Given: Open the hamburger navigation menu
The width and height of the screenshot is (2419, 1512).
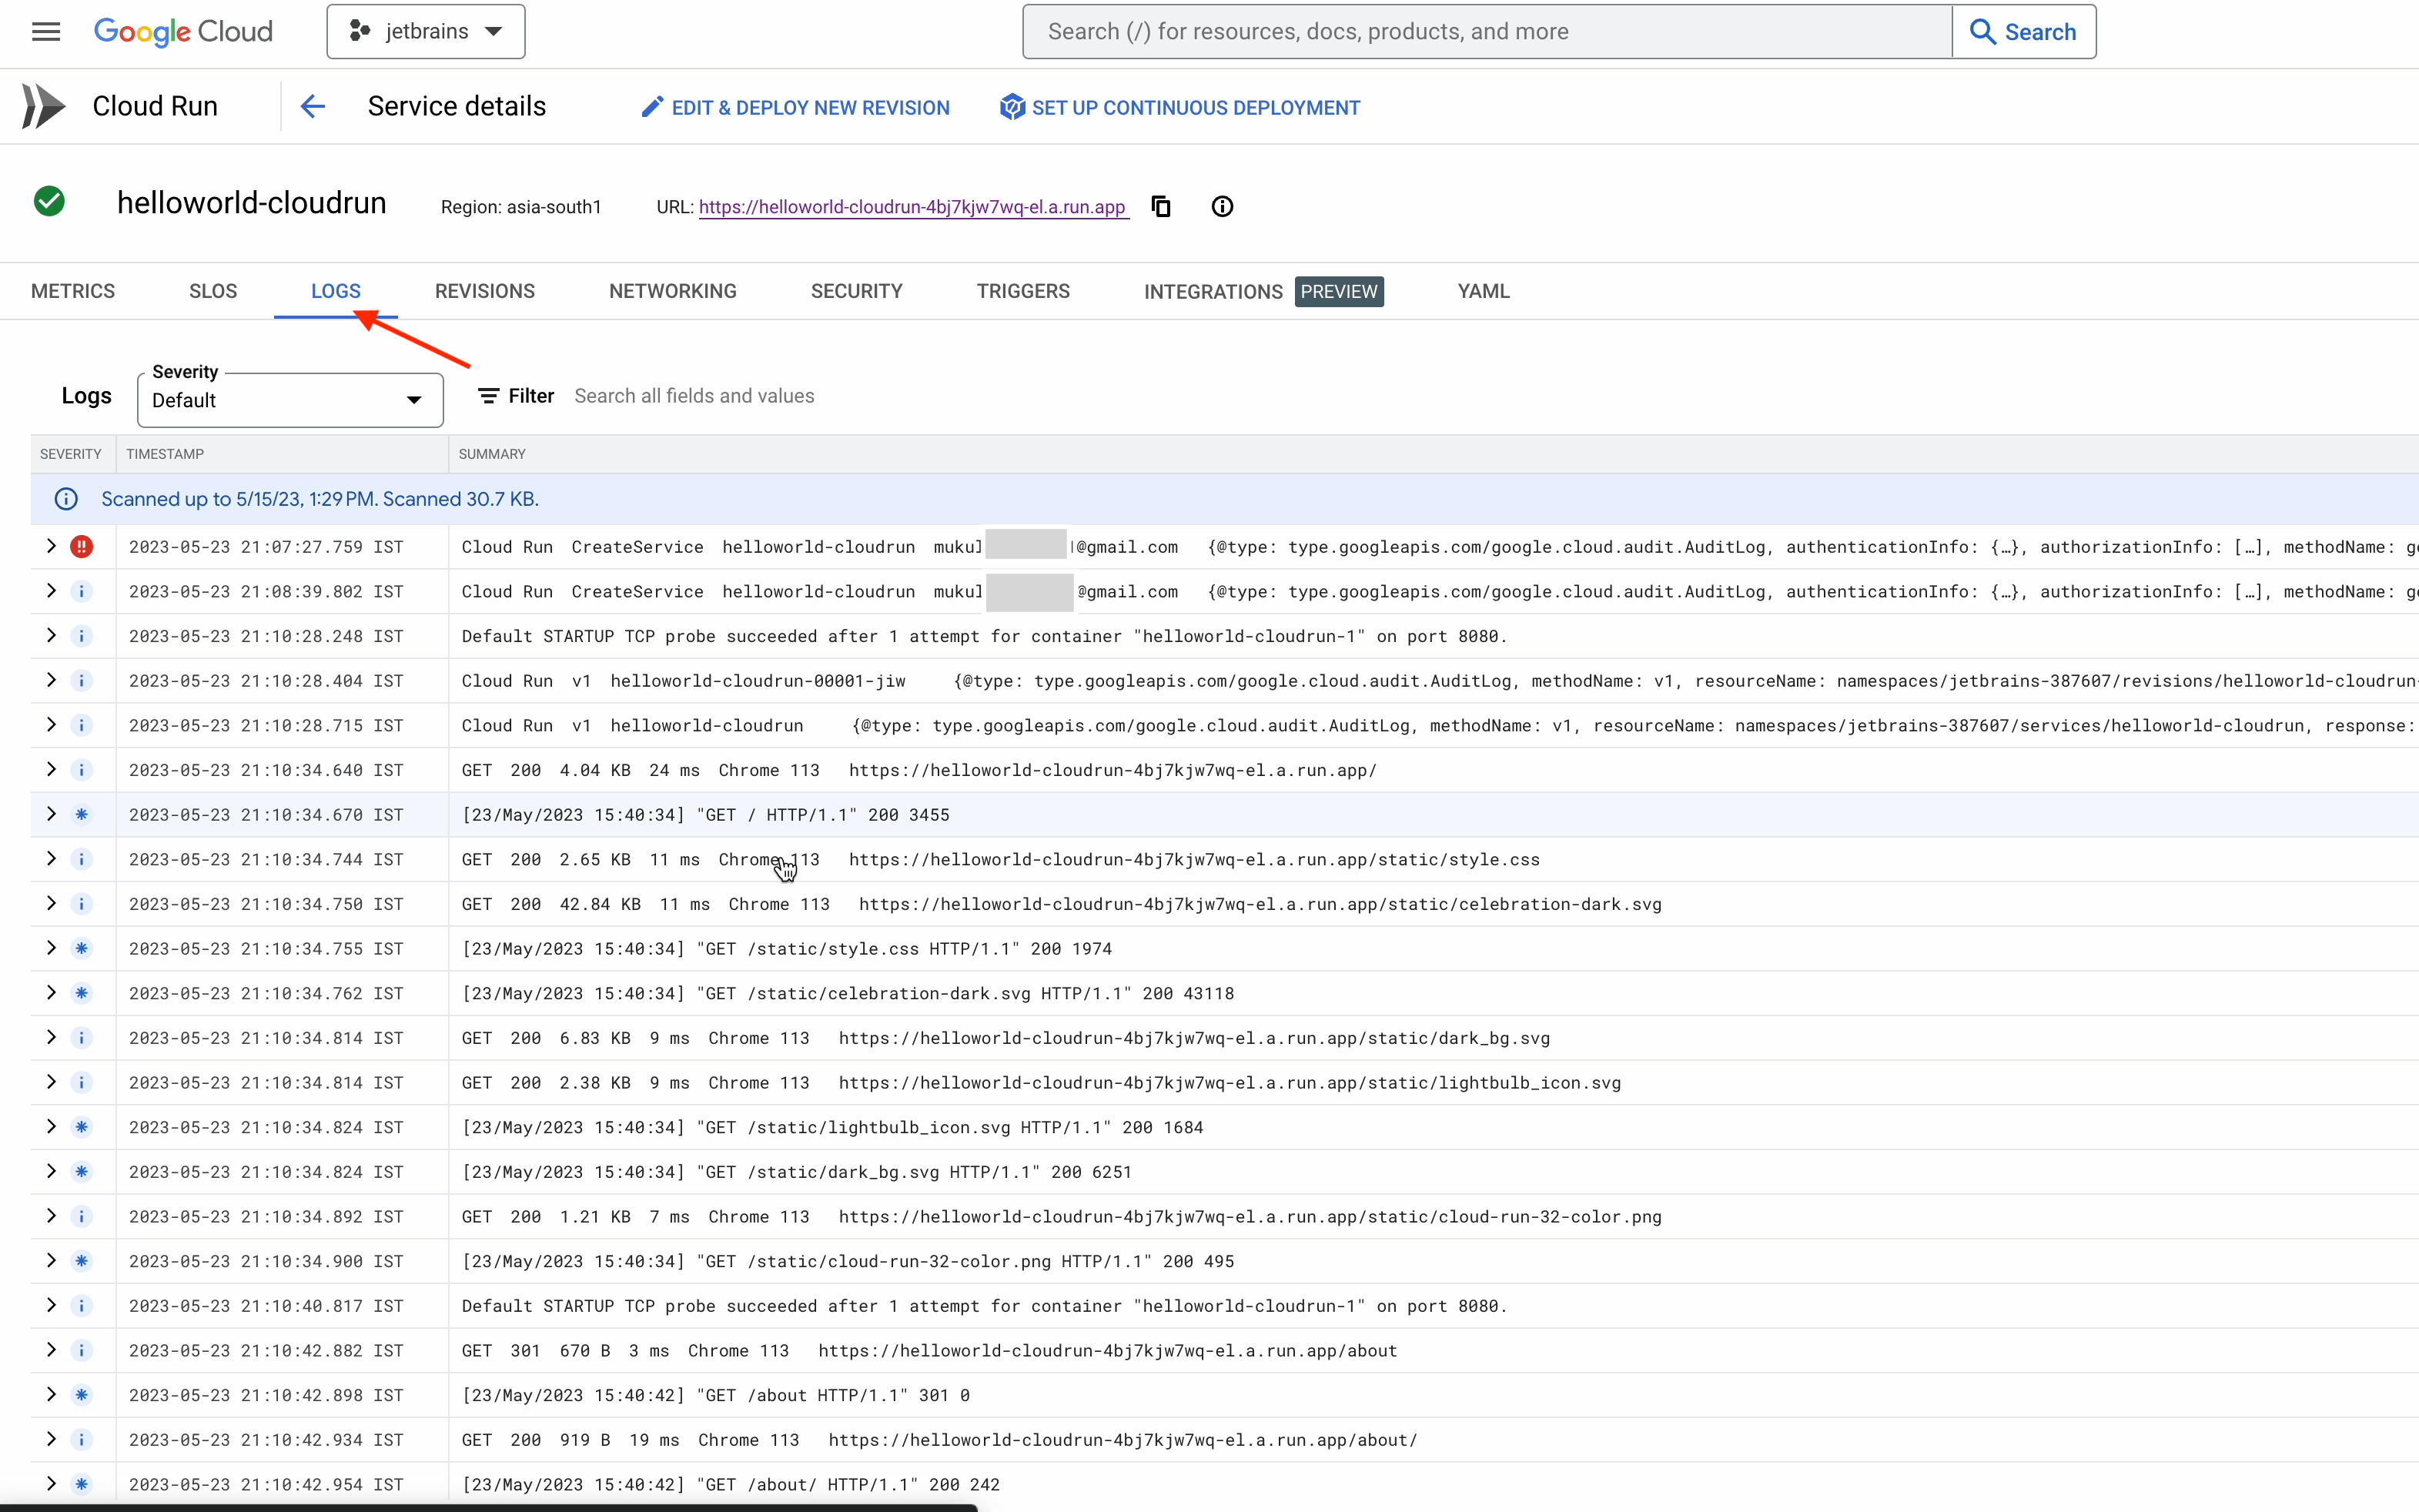Looking at the screenshot, I should pyautogui.click(x=46, y=32).
